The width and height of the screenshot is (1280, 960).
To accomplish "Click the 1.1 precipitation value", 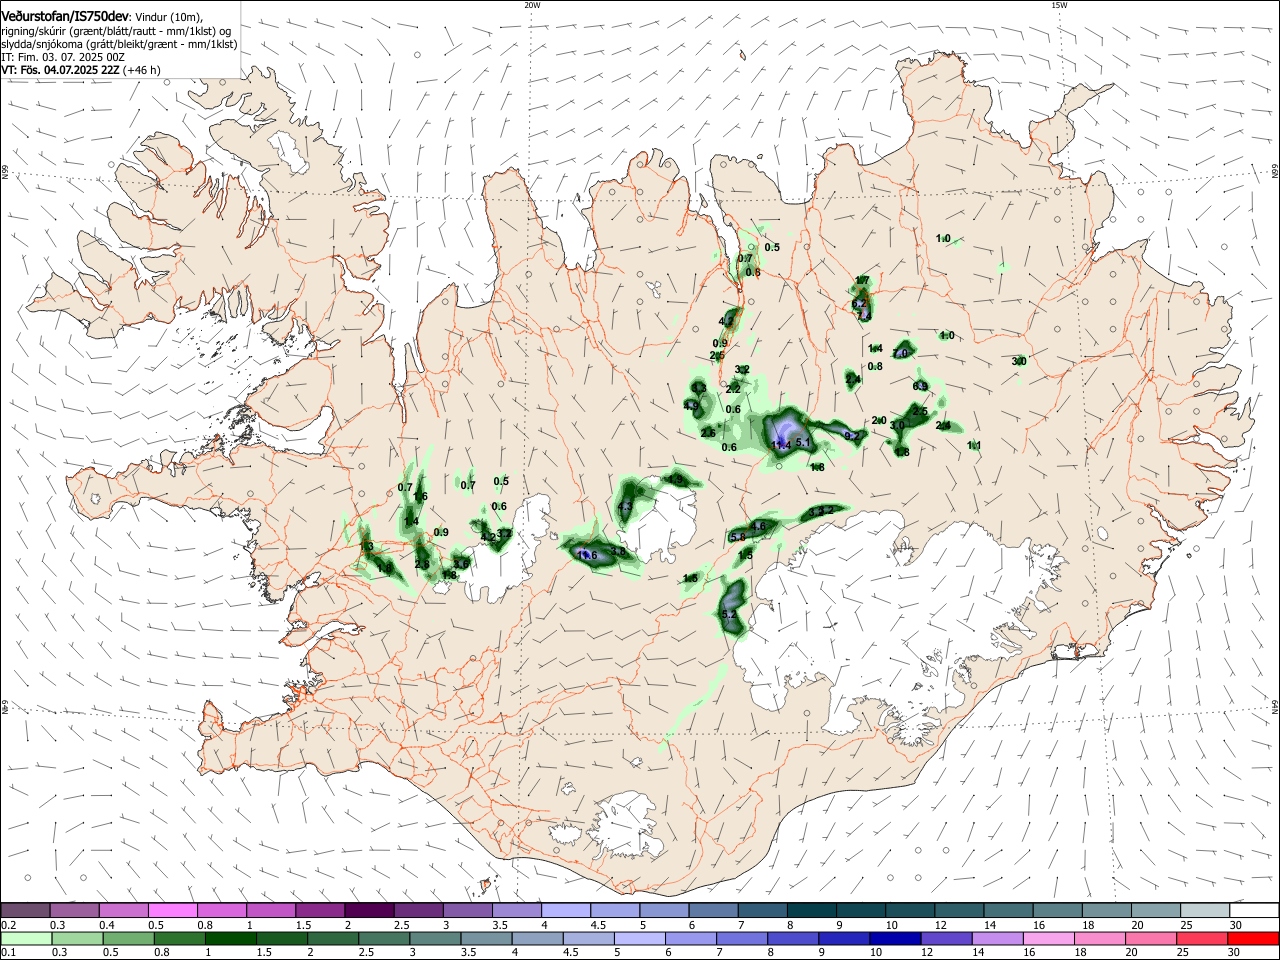I will (x=975, y=446).
